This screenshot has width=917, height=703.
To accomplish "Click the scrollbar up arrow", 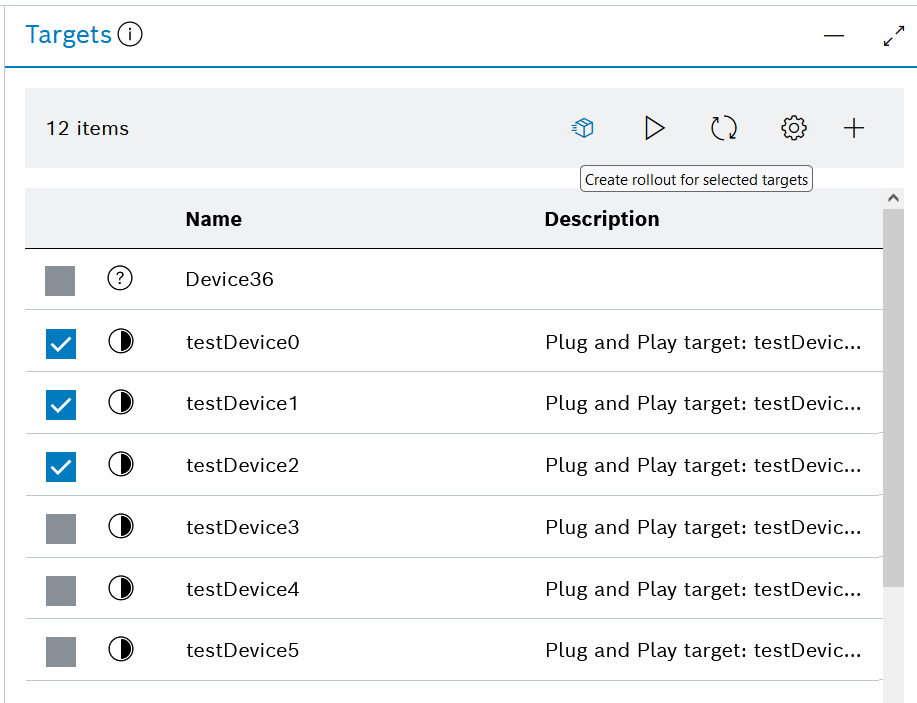I will pyautogui.click(x=893, y=199).
